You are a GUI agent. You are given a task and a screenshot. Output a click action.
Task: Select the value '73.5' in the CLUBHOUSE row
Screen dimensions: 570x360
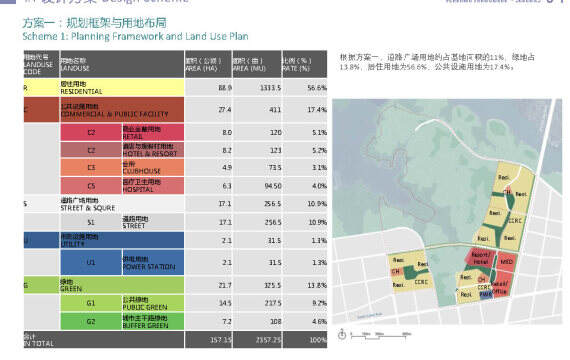tap(275, 167)
